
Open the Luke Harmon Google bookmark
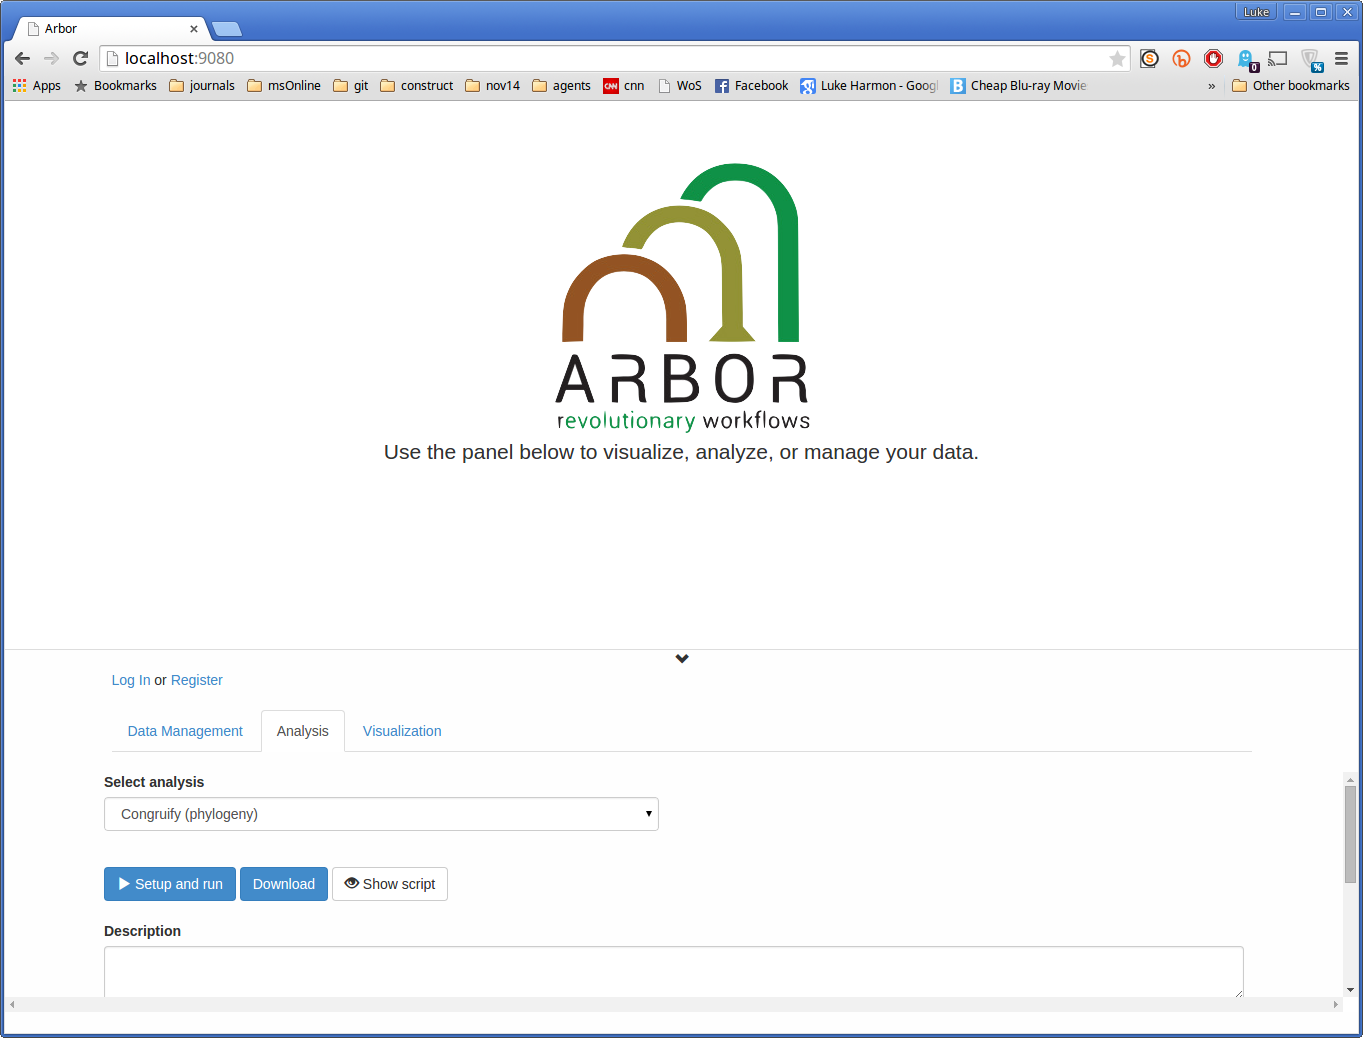click(869, 86)
